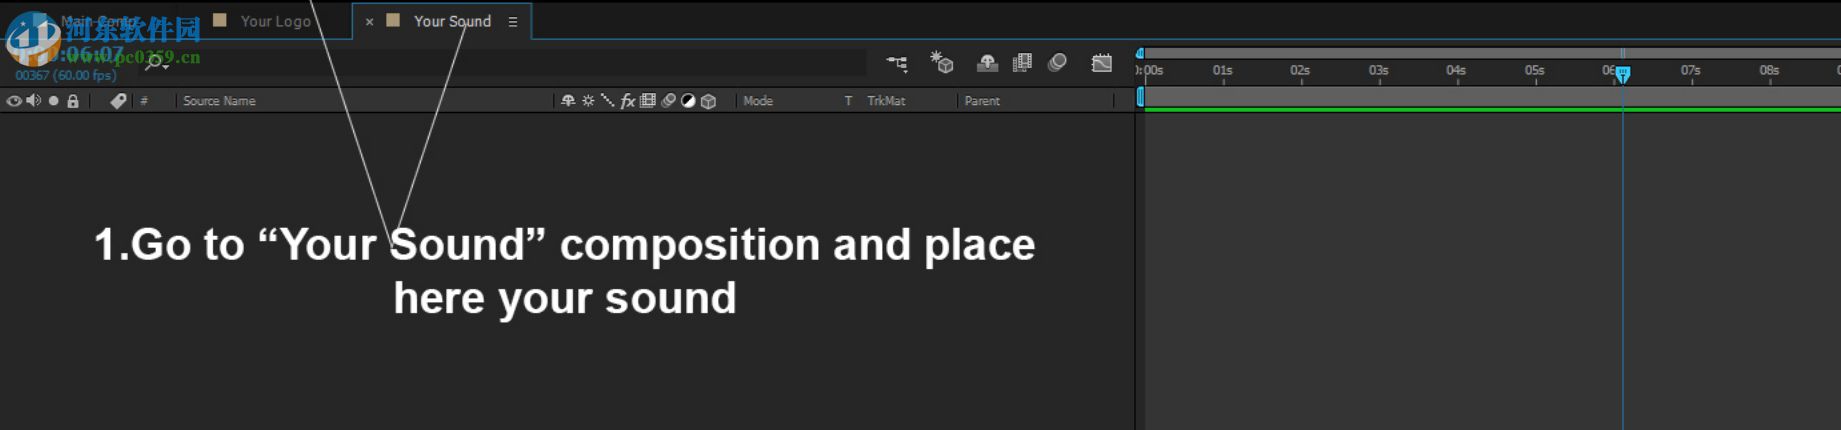Click the 05s mark on time ruler
Screen dimensions: 1841x430
point(1534,70)
